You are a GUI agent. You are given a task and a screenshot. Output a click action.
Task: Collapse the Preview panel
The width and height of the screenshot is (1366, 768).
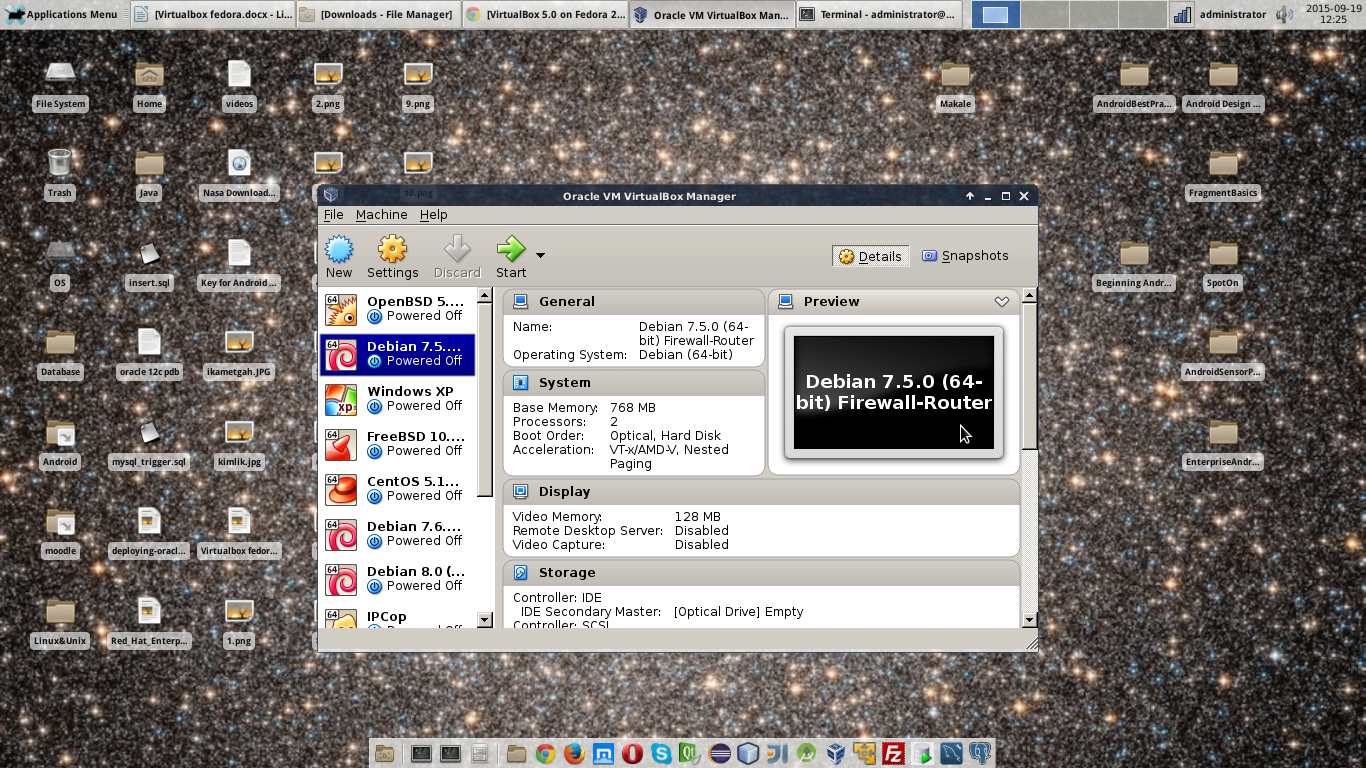pos(1002,301)
